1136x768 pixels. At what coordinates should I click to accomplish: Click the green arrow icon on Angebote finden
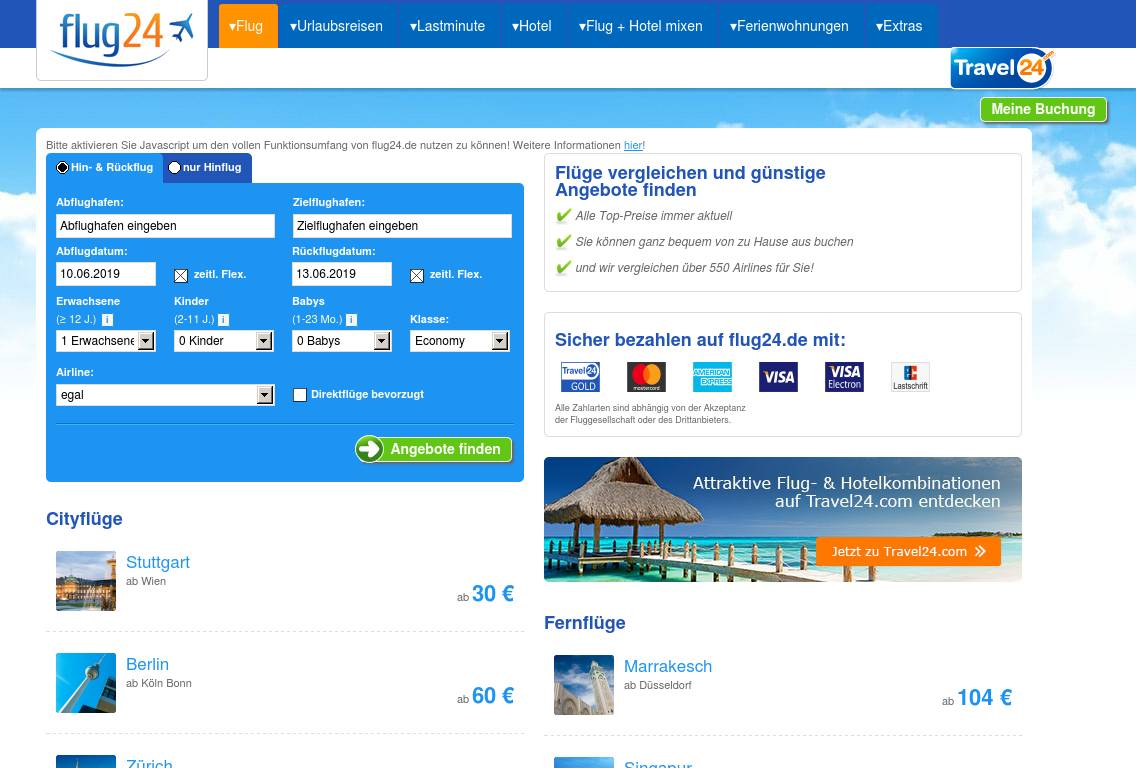369,449
